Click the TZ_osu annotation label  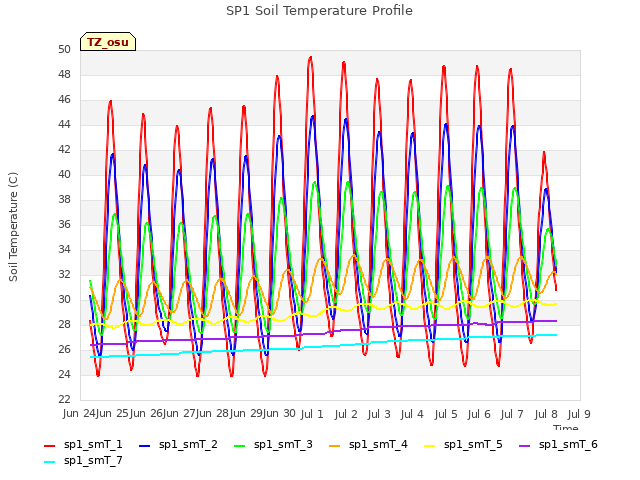[x=108, y=42]
